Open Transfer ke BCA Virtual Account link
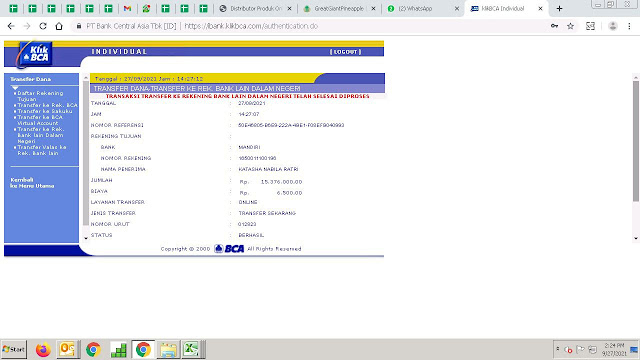640x360 pixels. [x=40, y=120]
